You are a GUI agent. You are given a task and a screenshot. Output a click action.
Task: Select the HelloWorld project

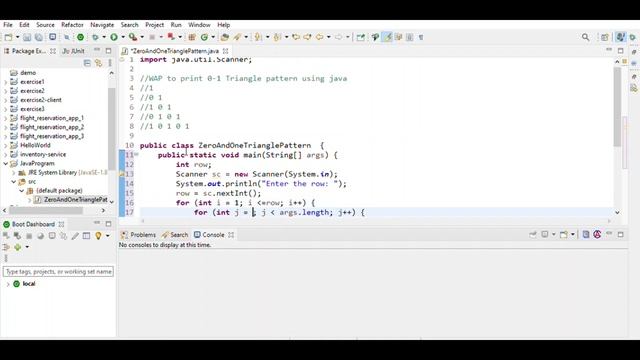point(35,145)
